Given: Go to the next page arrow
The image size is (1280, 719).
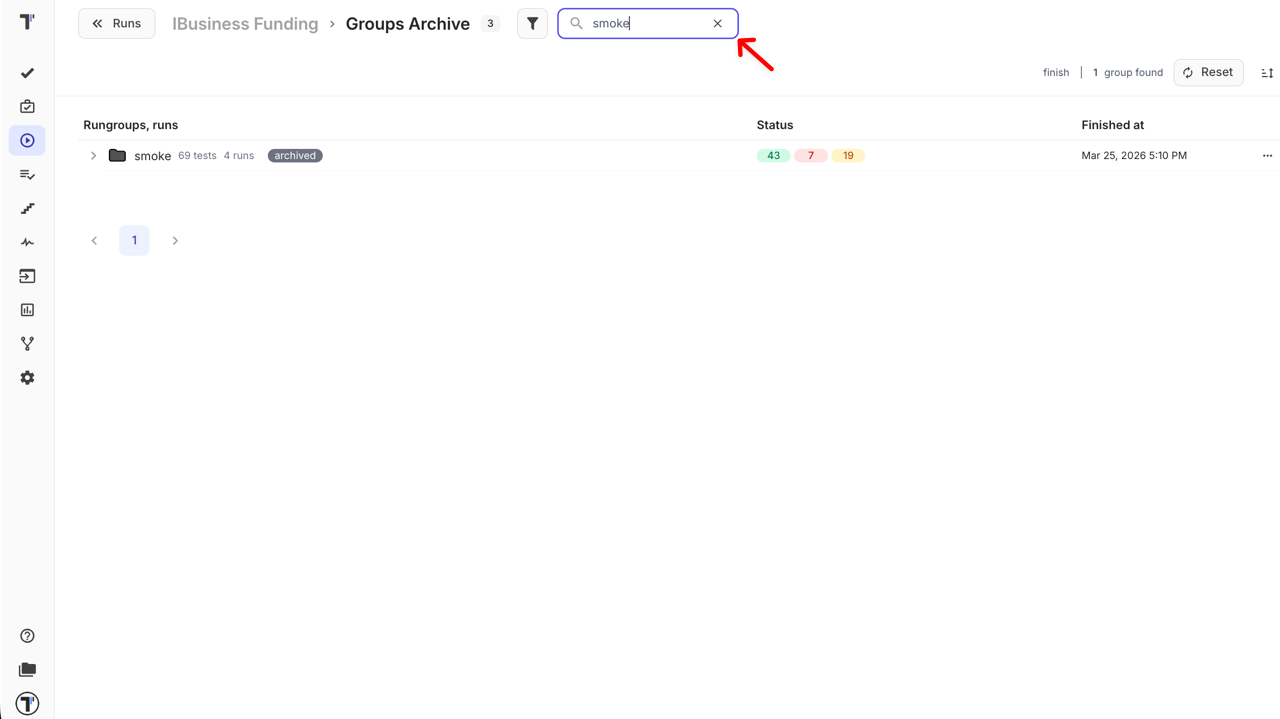Looking at the screenshot, I should coord(175,240).
